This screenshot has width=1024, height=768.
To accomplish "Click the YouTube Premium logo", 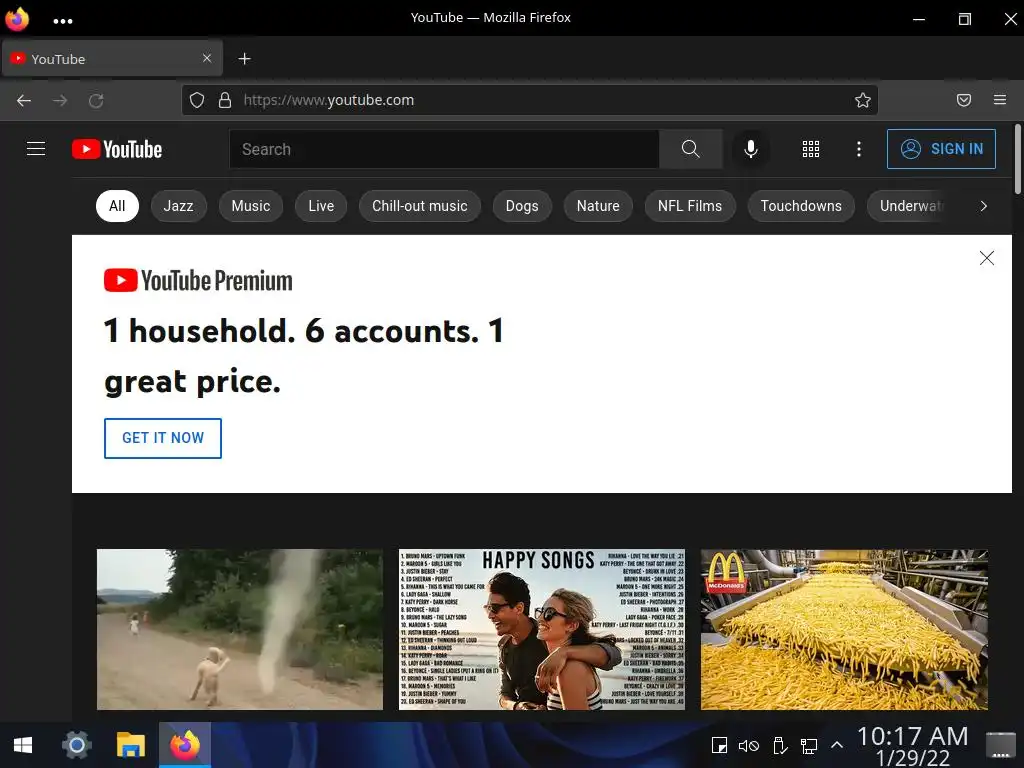I will click(x=199, y=281).
